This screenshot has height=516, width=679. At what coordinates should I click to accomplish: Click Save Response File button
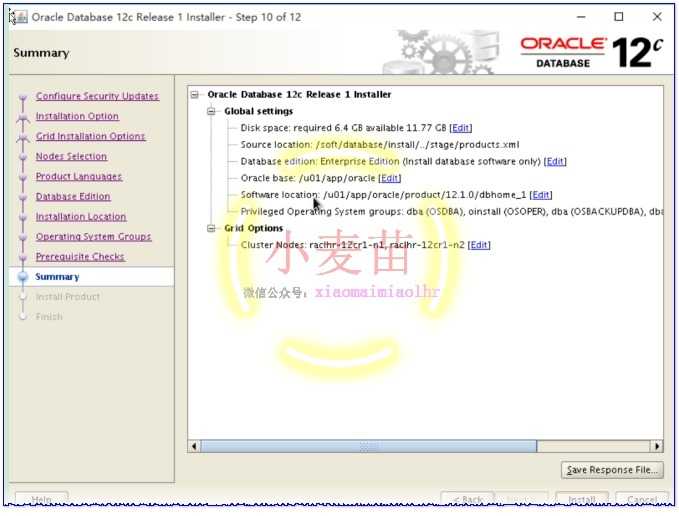pyautogui.click(x=612, y=470)
